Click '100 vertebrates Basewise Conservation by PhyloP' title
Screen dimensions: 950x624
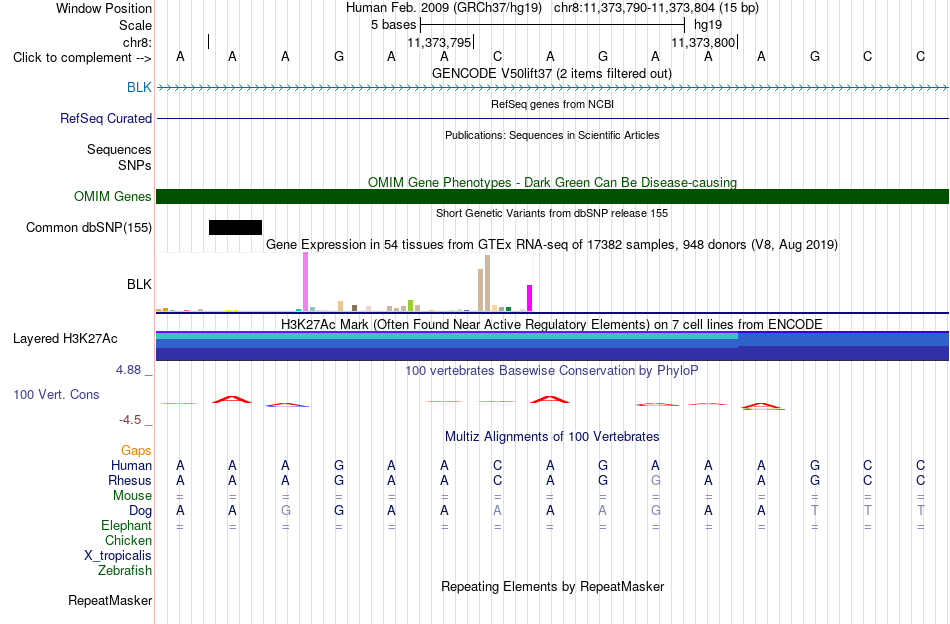[552, 370]
